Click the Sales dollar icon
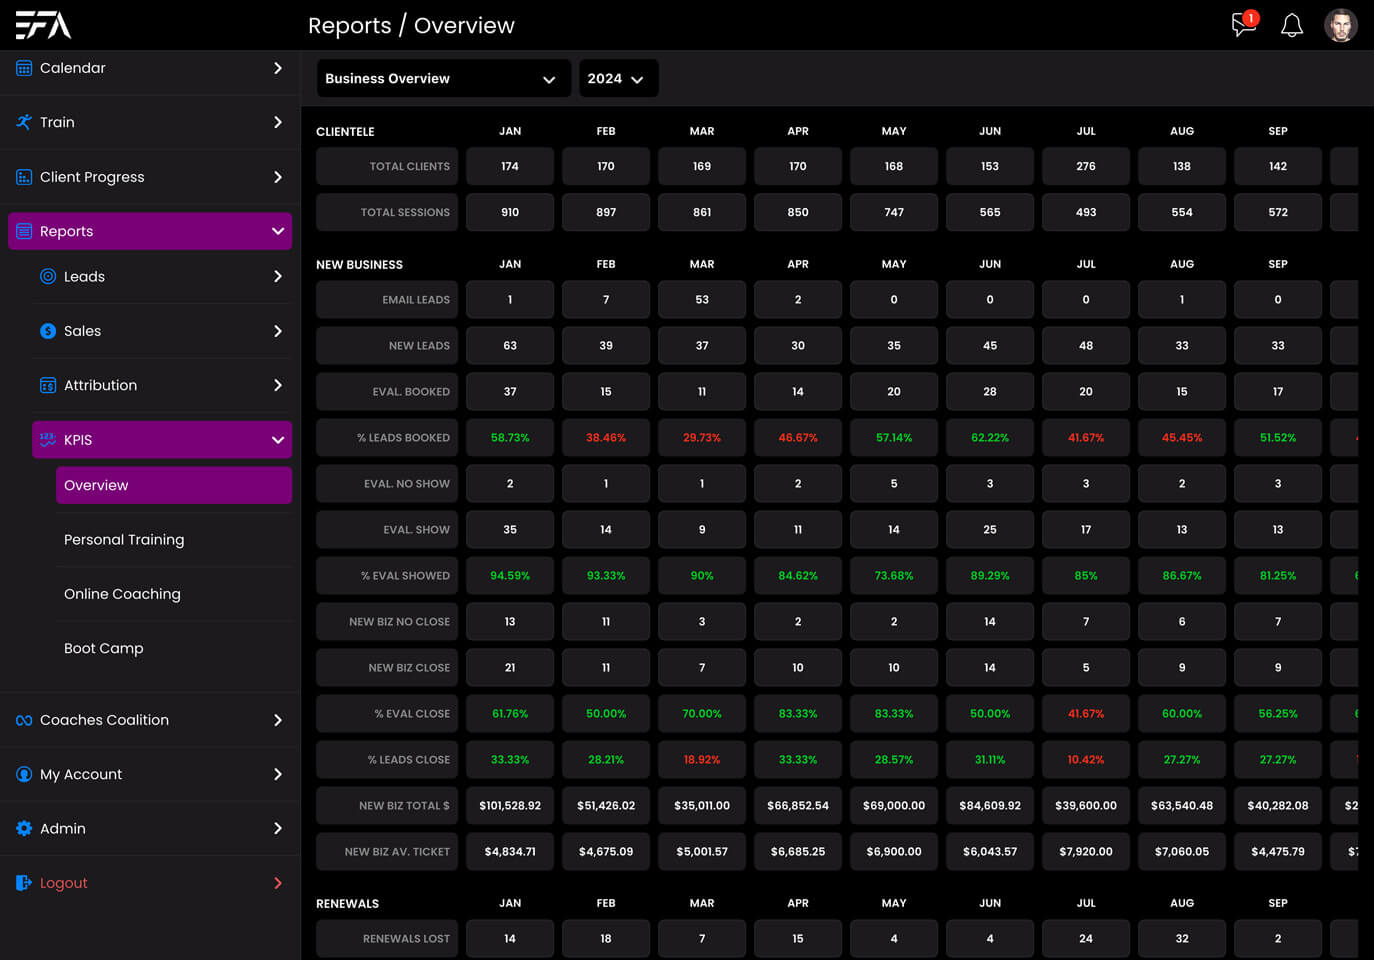 pos(48,331)
